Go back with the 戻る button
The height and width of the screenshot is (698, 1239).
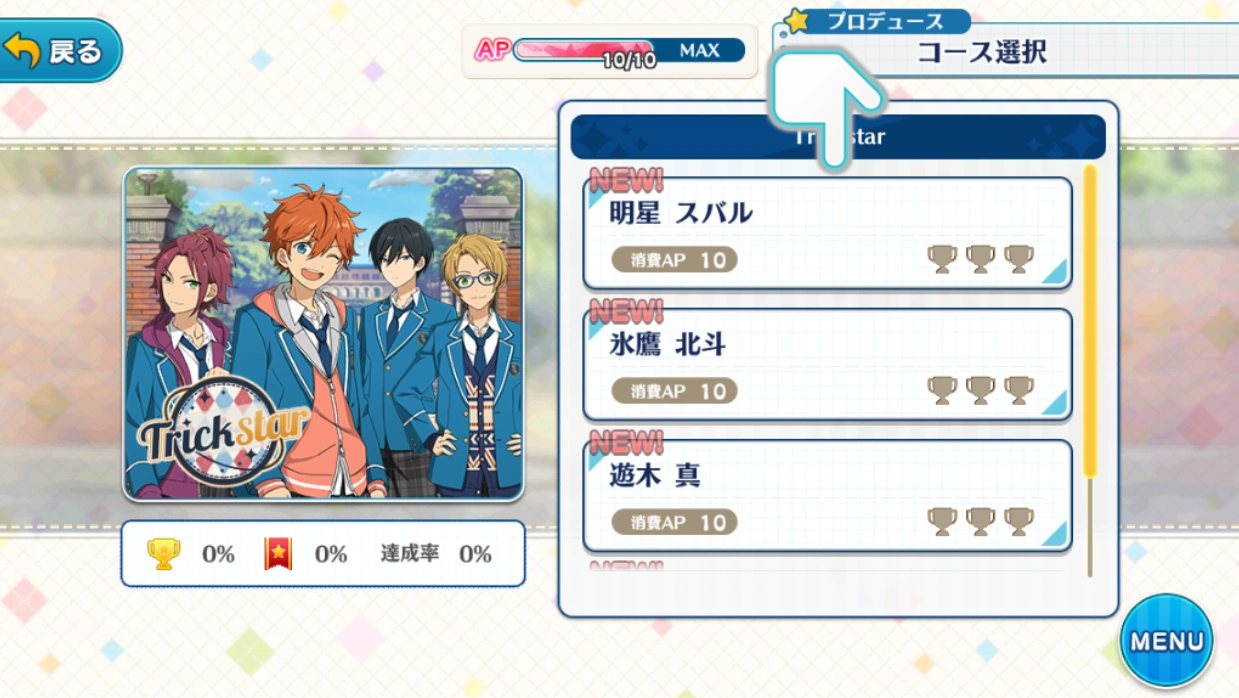60,50
